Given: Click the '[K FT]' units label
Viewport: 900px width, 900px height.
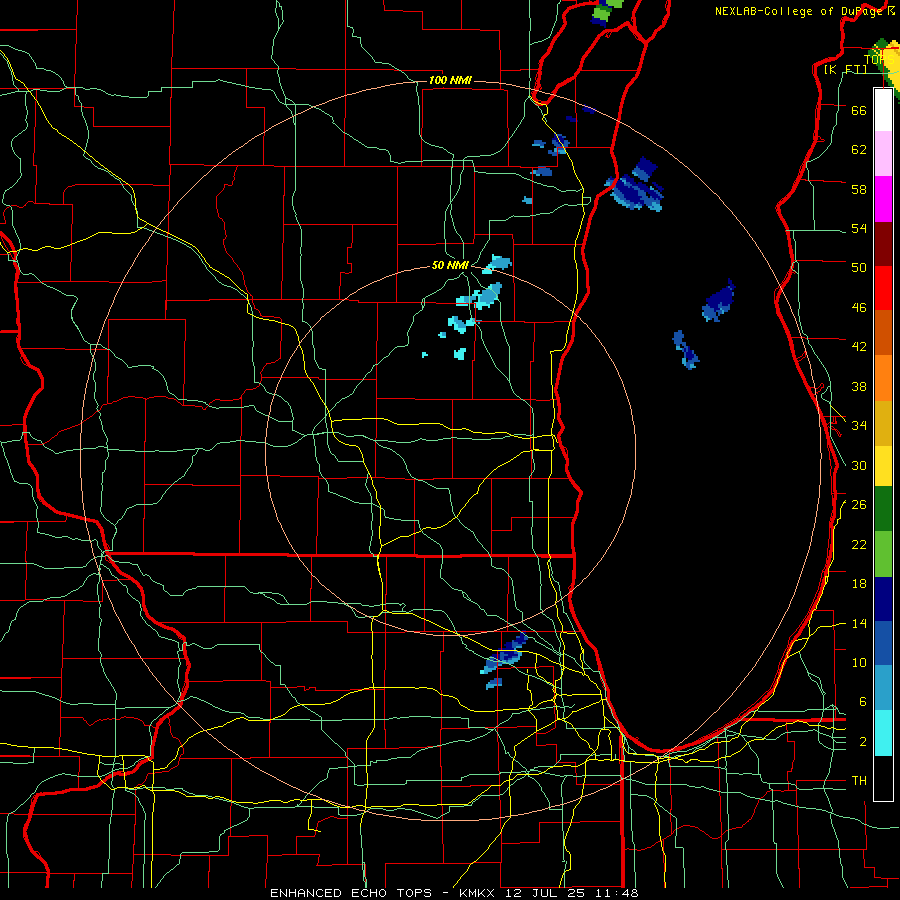Looking at the screenshot, I should tap(845, 69).
